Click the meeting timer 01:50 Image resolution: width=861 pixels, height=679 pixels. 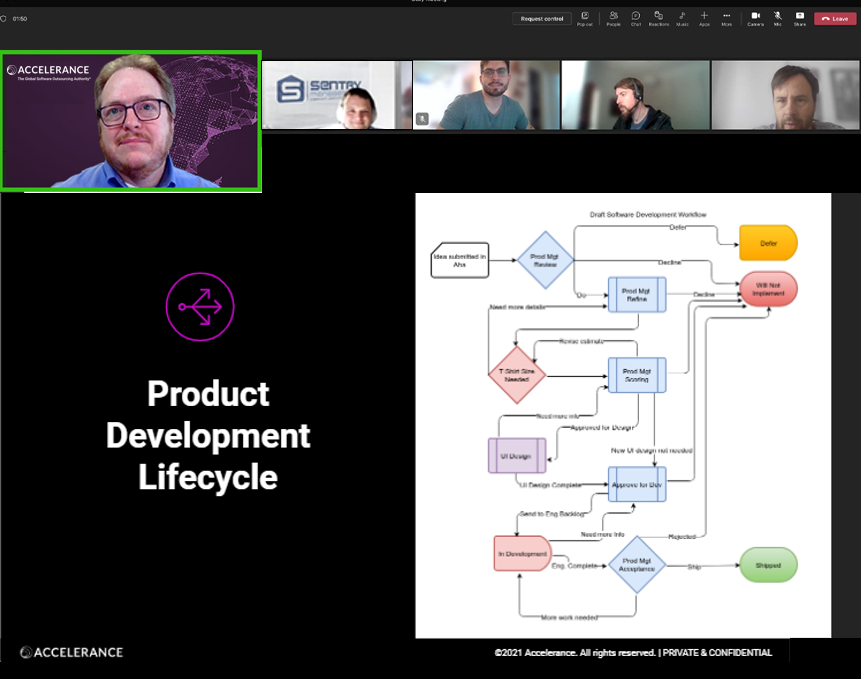click(x=20, y=19)
